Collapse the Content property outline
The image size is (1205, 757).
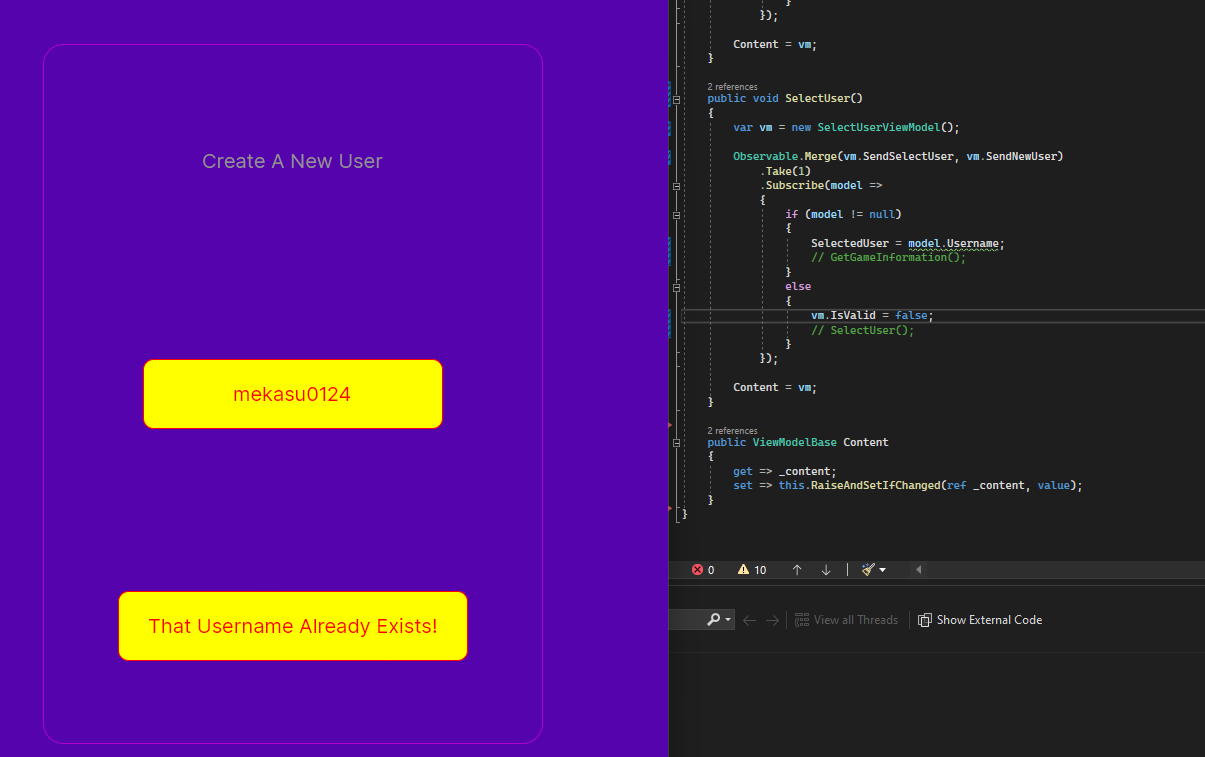[677, 442]
